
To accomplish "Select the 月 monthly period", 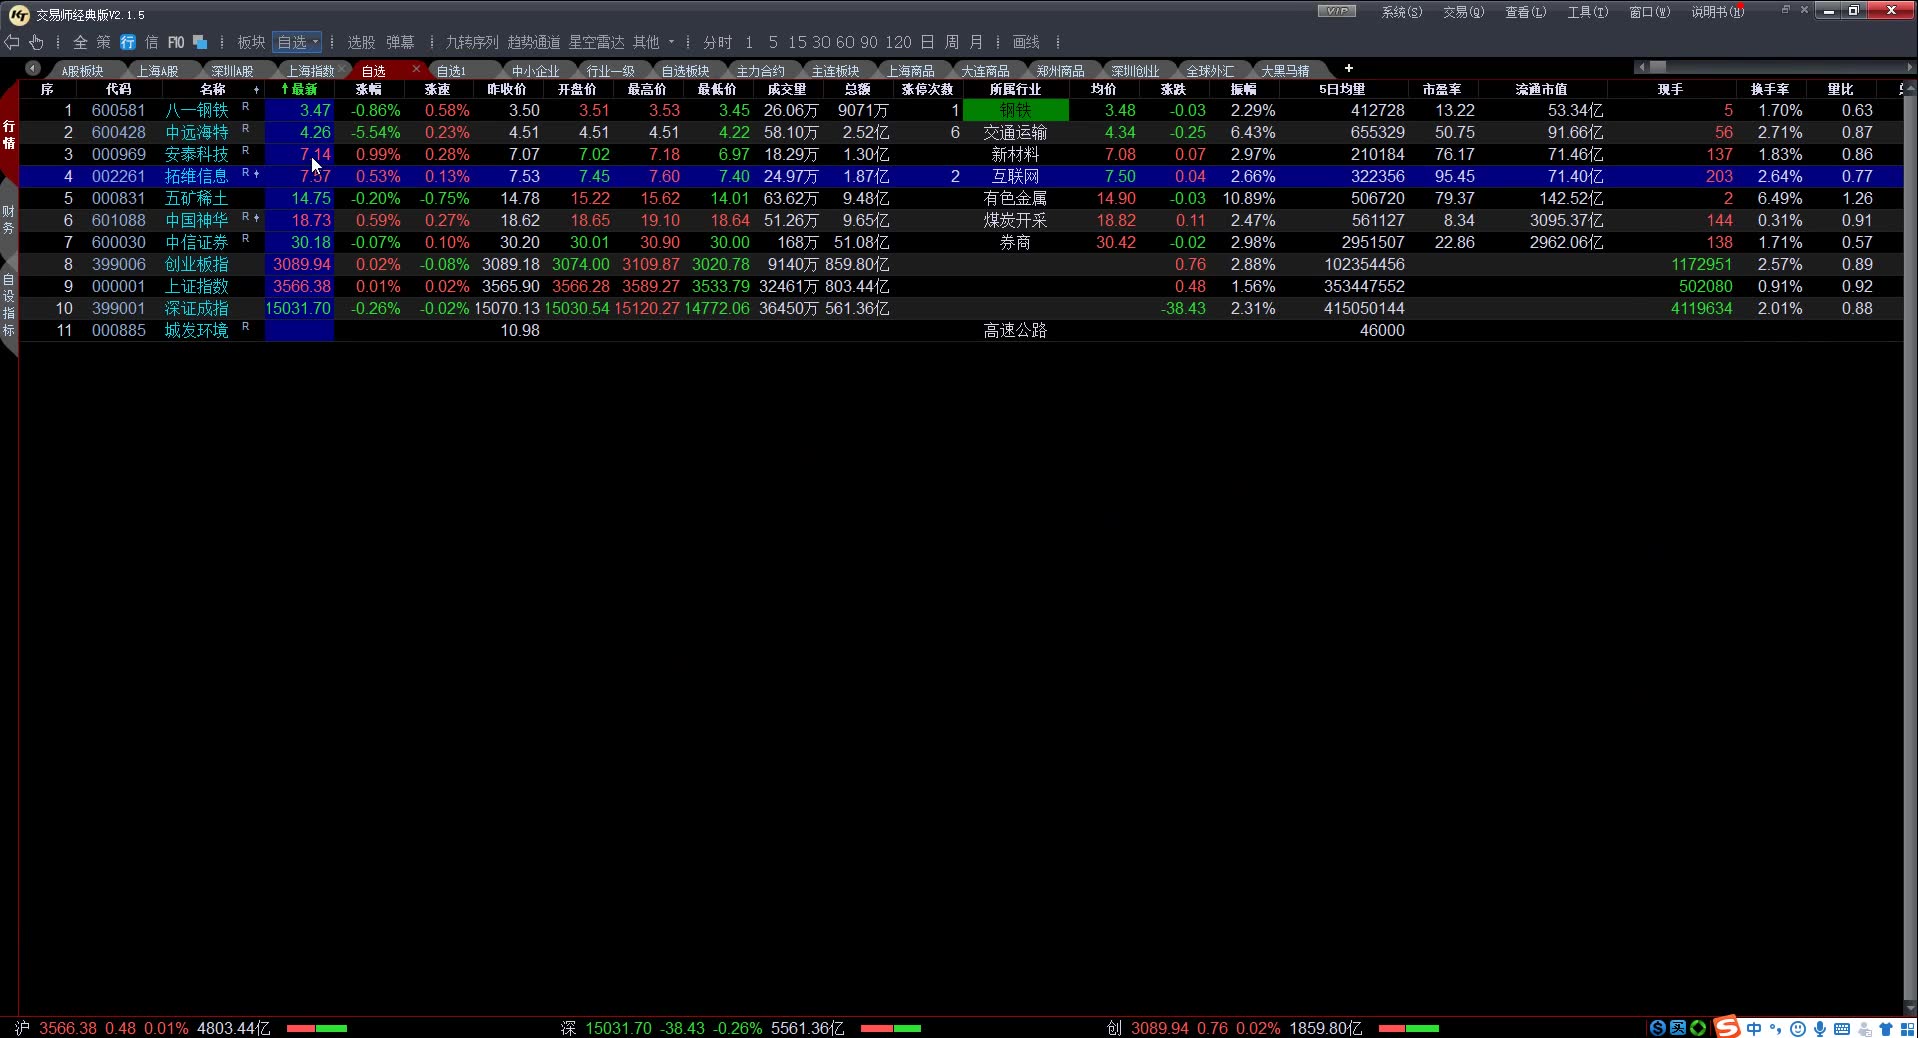I will tap(976, 42).
